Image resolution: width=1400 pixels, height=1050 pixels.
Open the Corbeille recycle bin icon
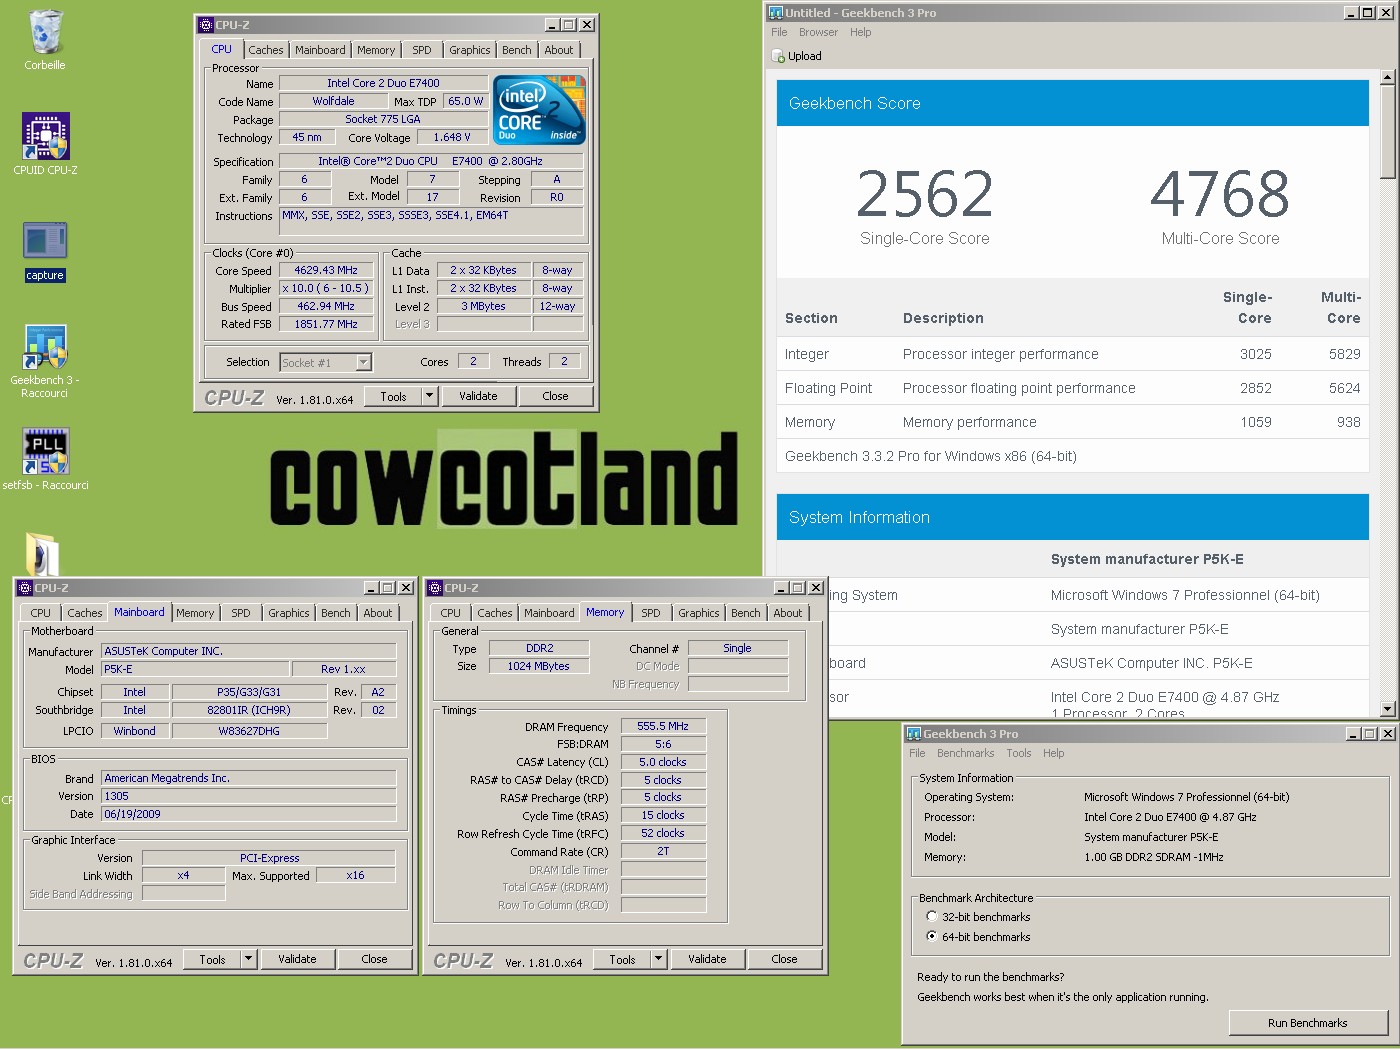45,33
